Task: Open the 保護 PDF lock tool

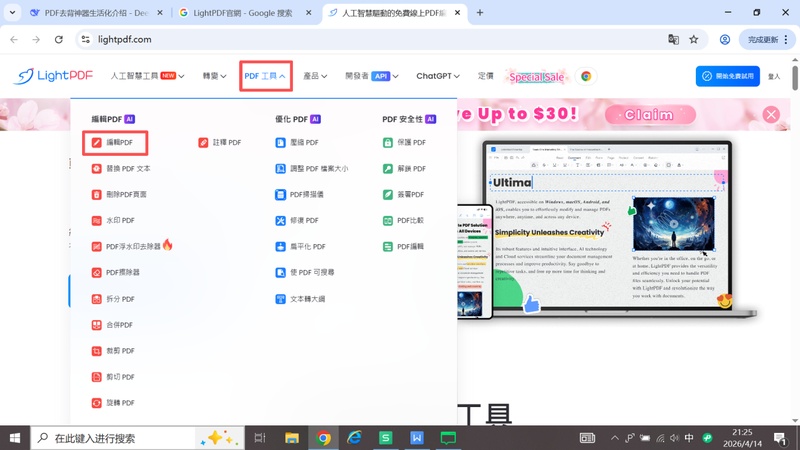Action: click(404, 143)
